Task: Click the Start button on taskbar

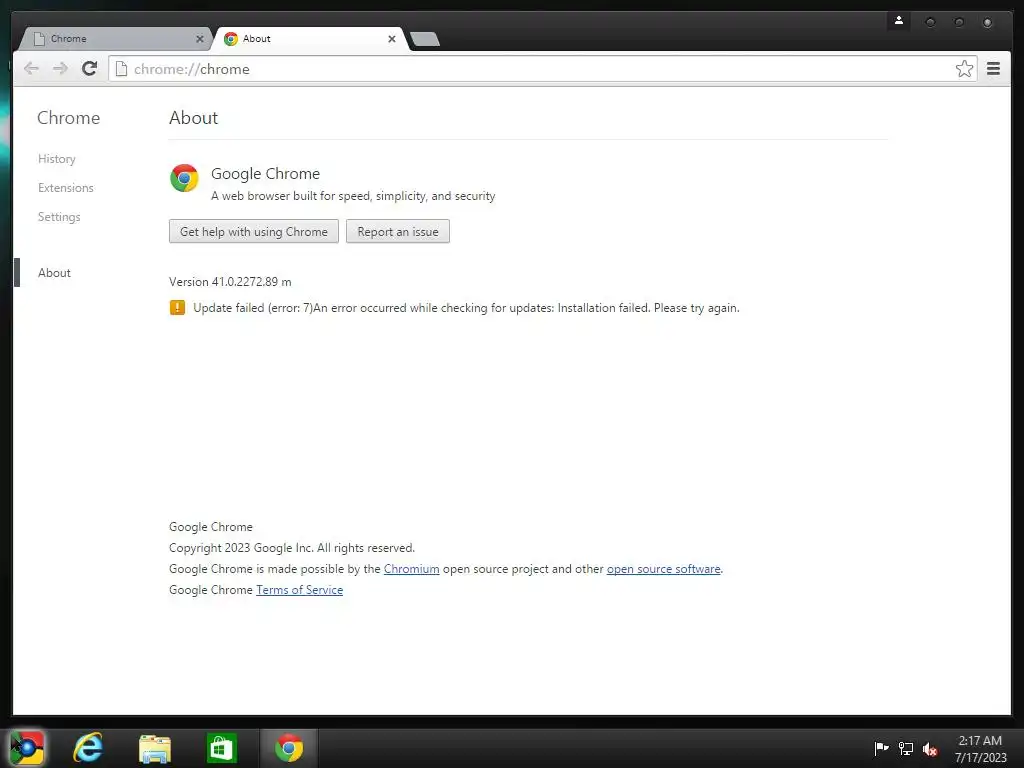Action: (x=27, y=748)
